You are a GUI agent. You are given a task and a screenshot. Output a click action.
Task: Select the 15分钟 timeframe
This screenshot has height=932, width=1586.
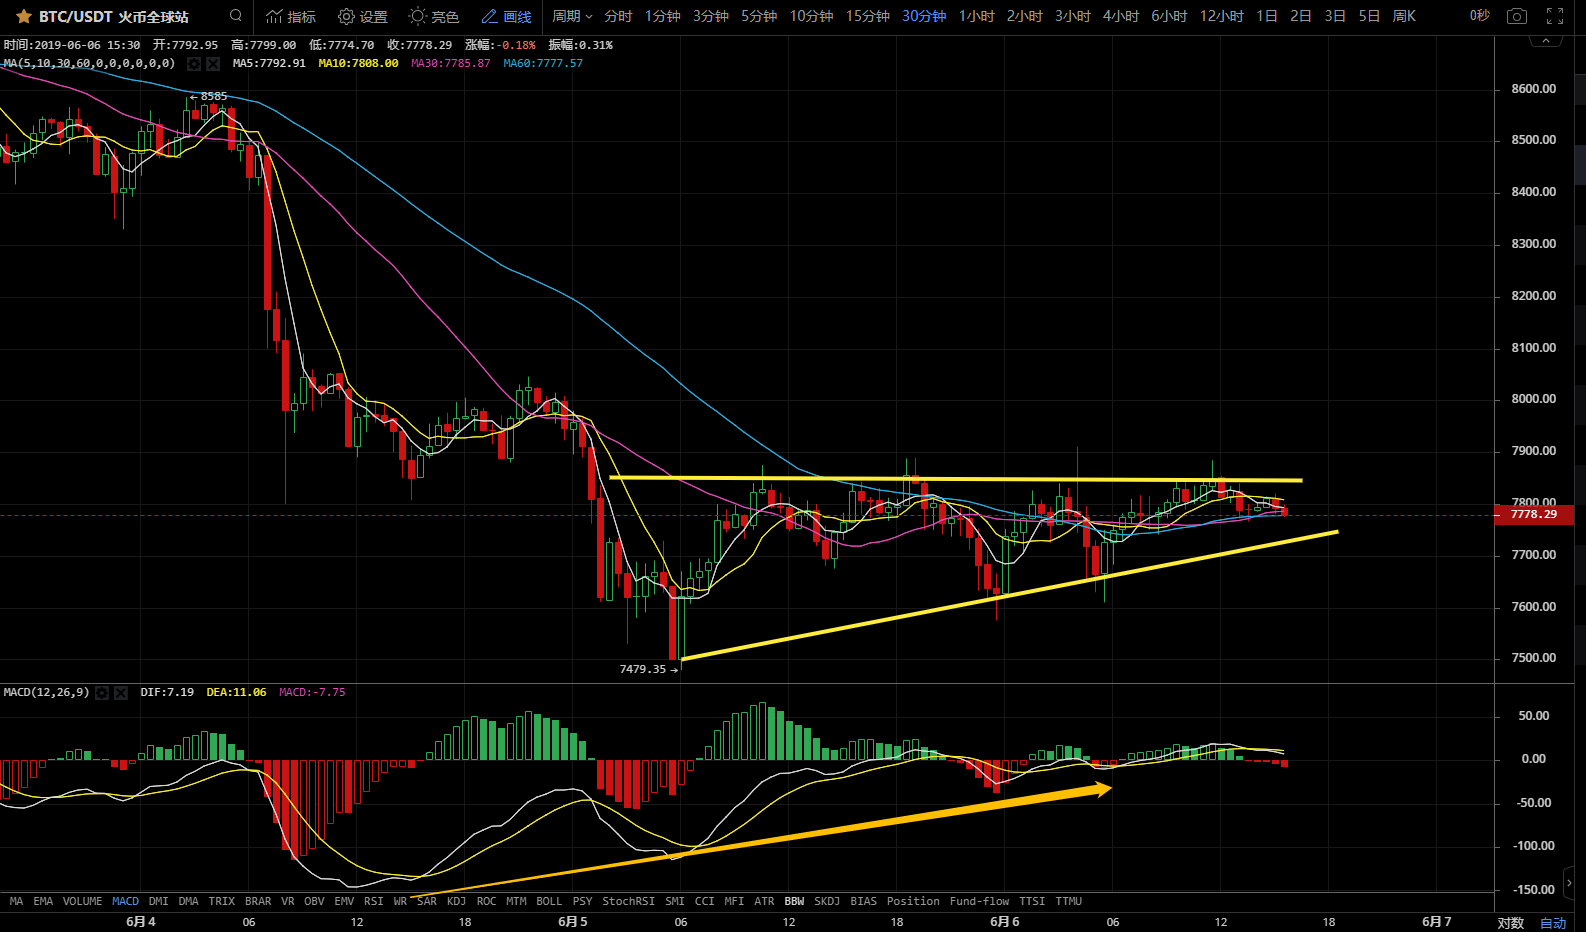pyautogui.click(x=867, y=16)
